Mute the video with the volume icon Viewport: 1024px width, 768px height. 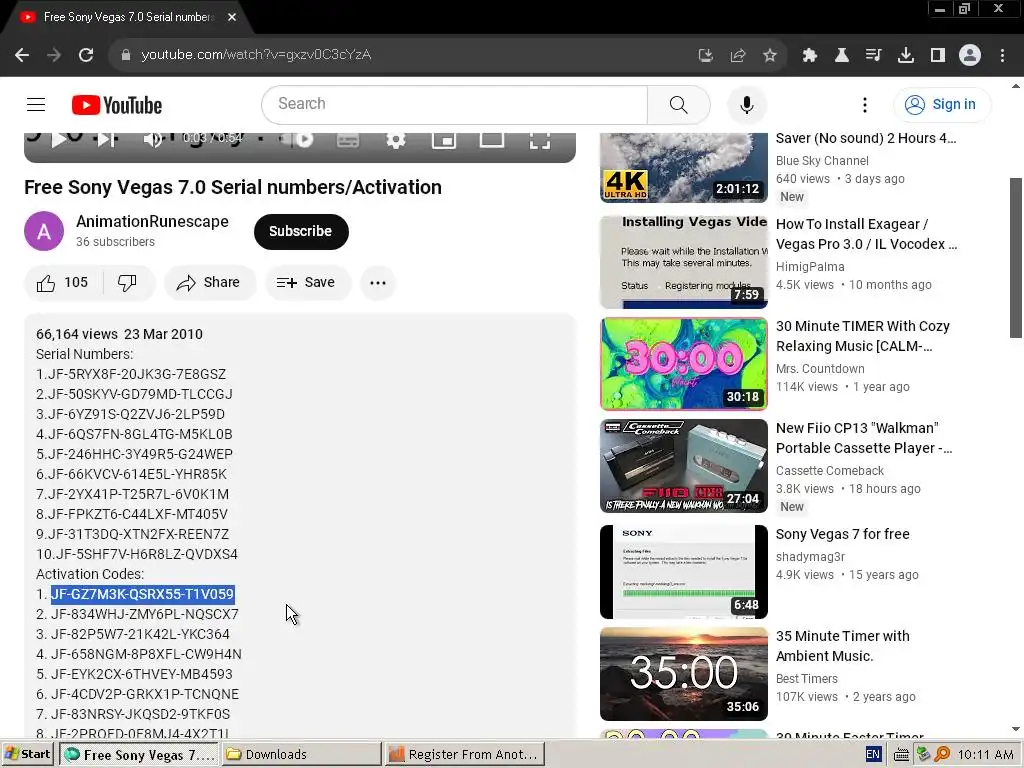click(153, 139)
